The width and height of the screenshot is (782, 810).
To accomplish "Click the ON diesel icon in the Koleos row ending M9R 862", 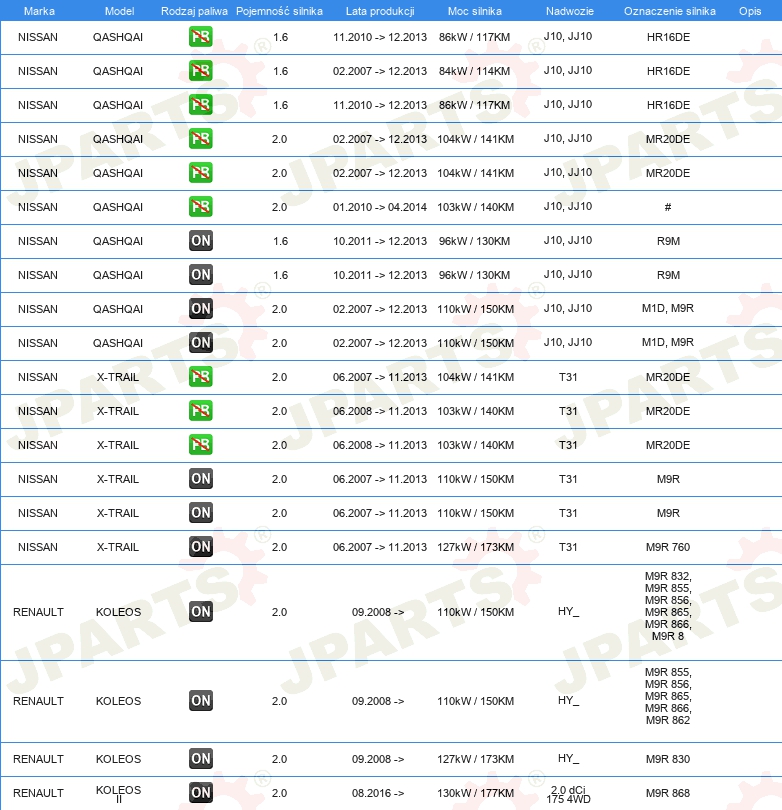I will click(200, 701).
